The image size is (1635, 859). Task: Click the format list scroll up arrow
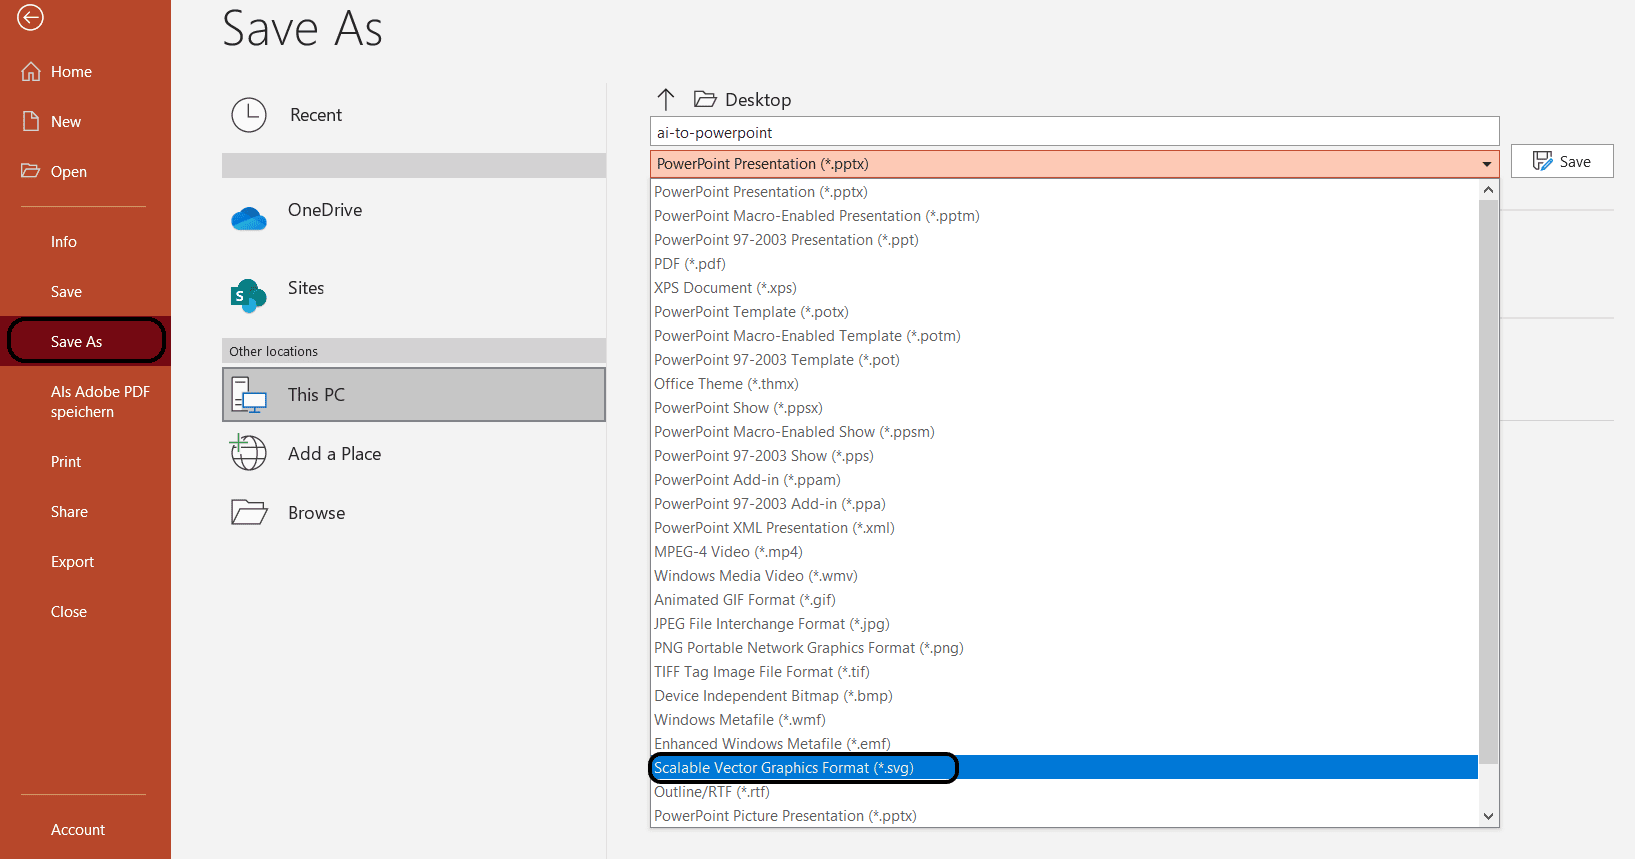[1488, 190]
